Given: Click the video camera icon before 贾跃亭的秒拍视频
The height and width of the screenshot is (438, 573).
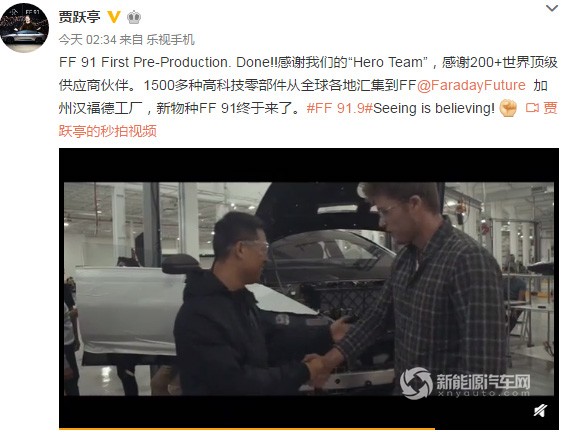Looking at the screenshot, I should click(x=532, y=108).
